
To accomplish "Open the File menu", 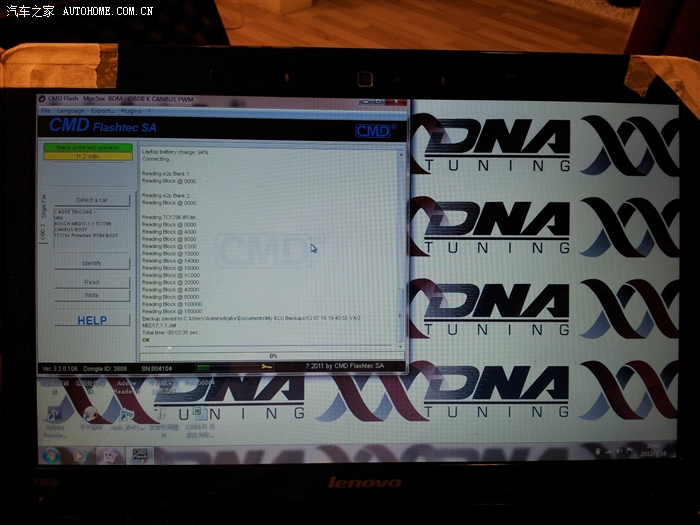I will pyautogui.click(x=46, y=111).
